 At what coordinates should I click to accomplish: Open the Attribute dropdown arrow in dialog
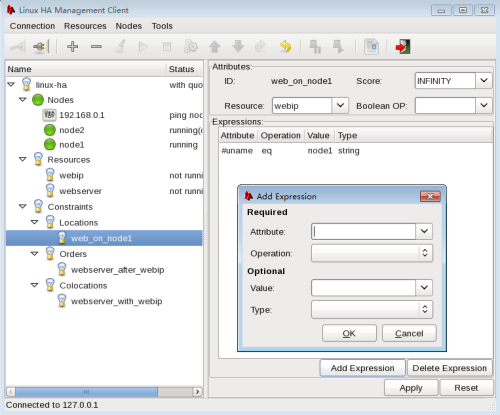click(424, 231)
